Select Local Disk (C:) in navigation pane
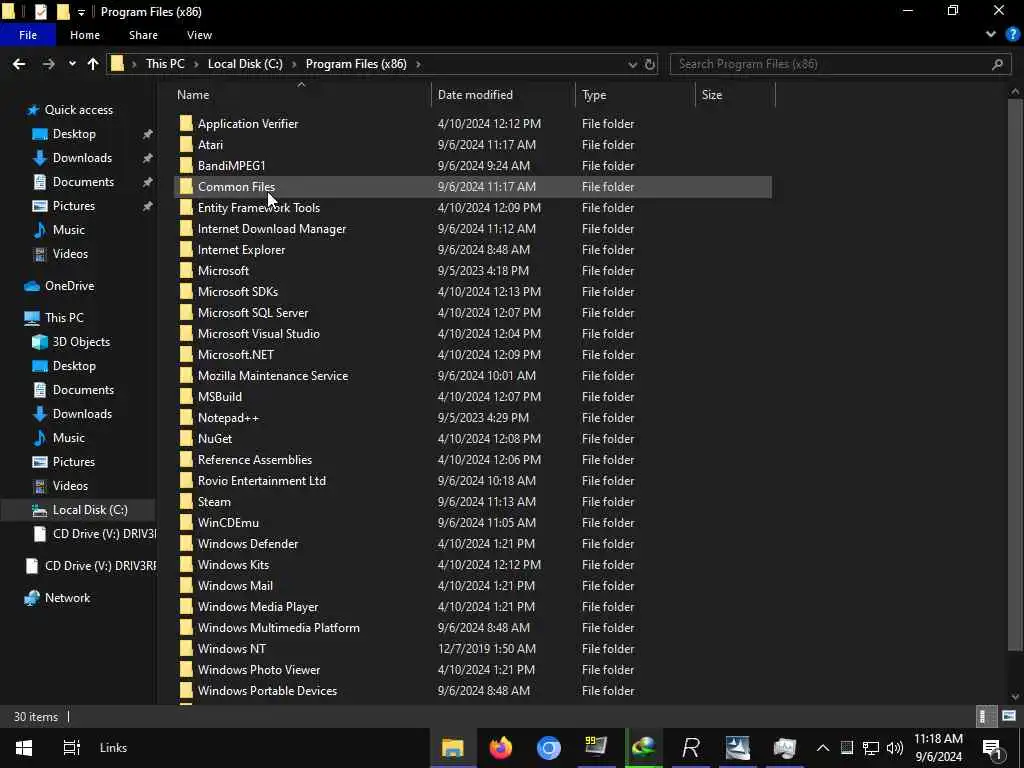Viewport: 1024px width, 768px height. click(89, 510)
